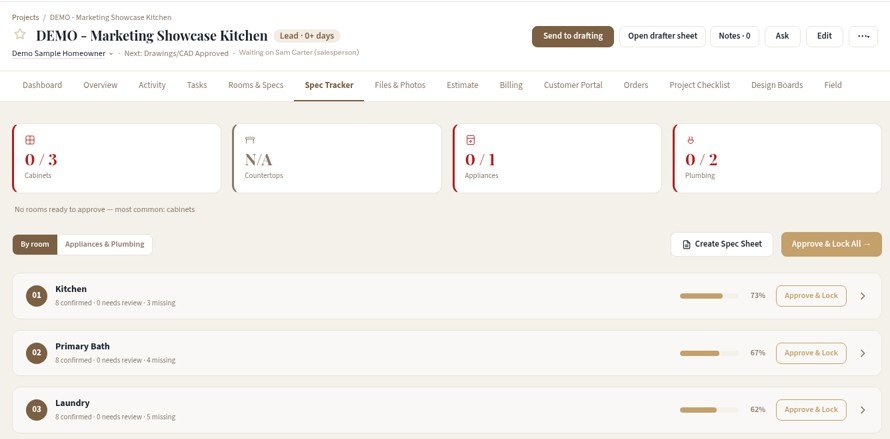Viewport: 890px width, 439px height.
Task: Click the Countertops table icon
Action: (250, 140)
